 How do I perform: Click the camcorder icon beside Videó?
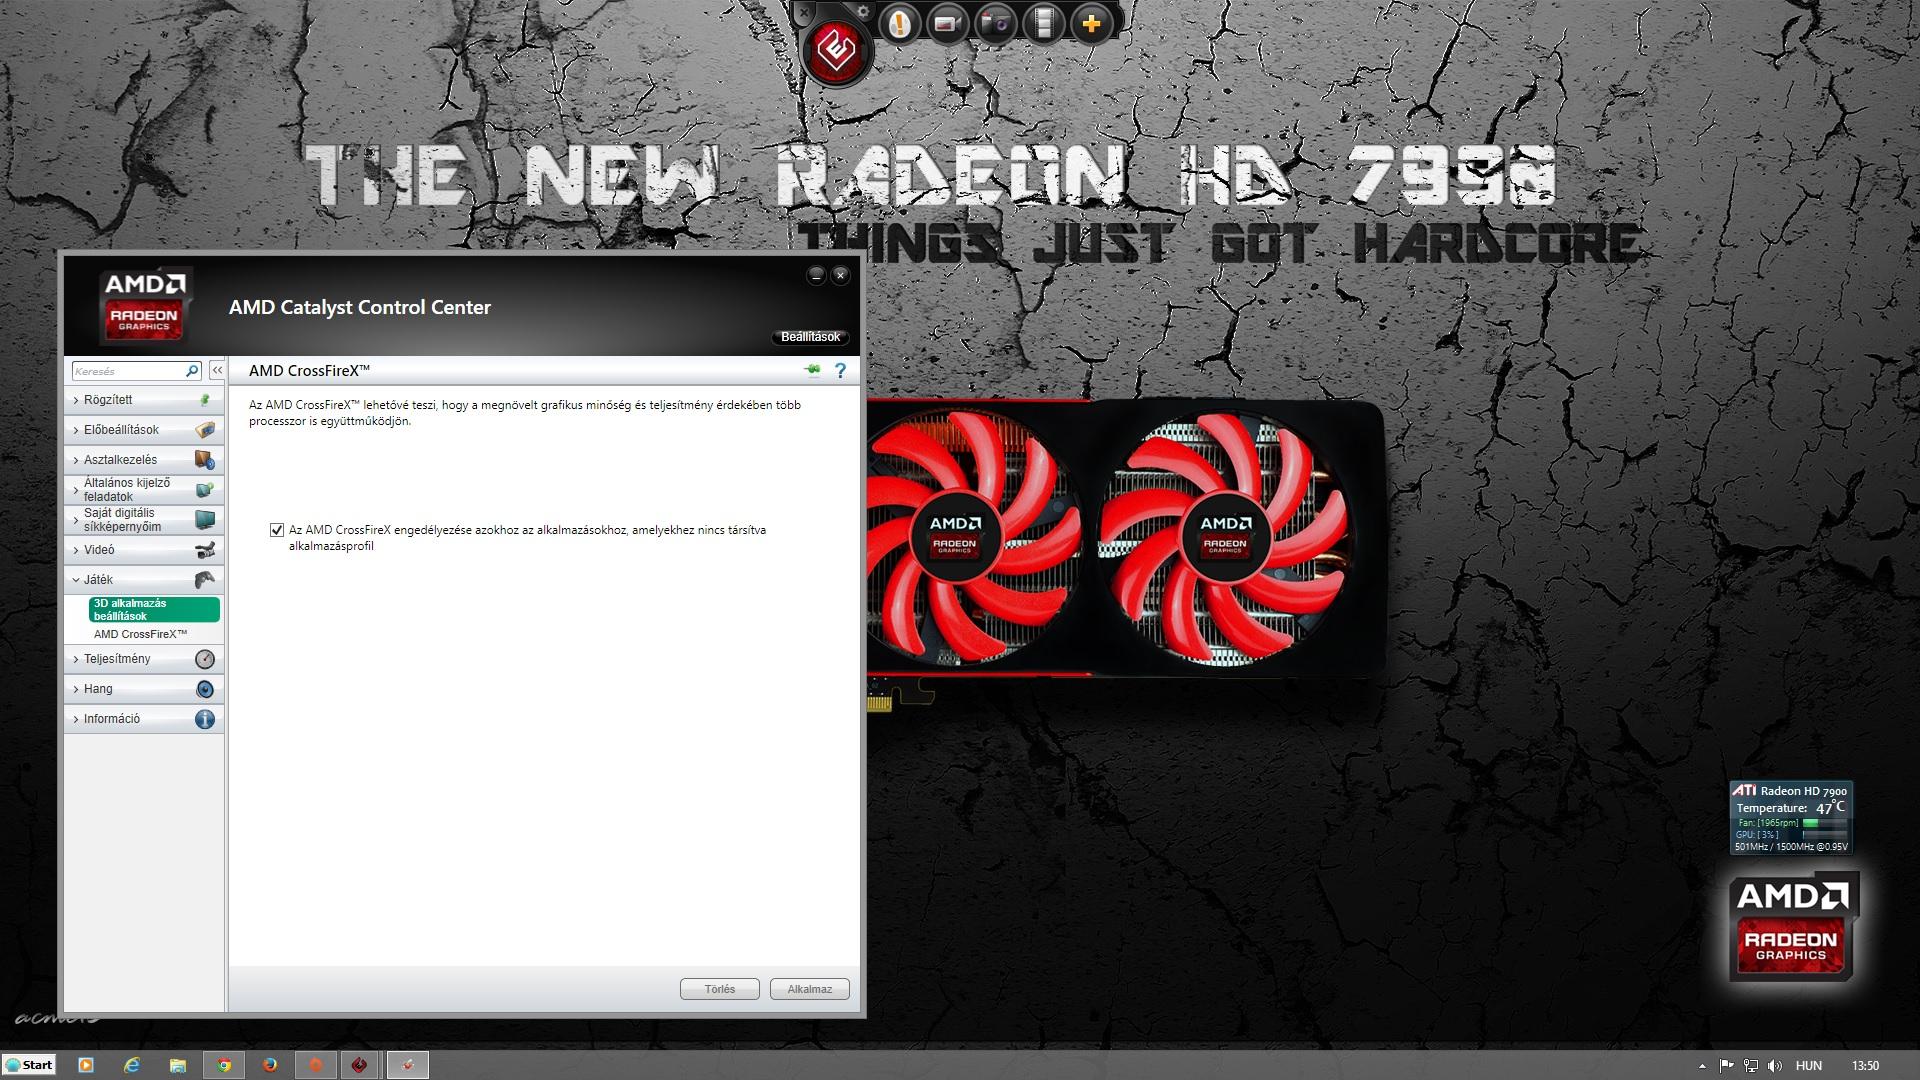[x=205, y=550]
